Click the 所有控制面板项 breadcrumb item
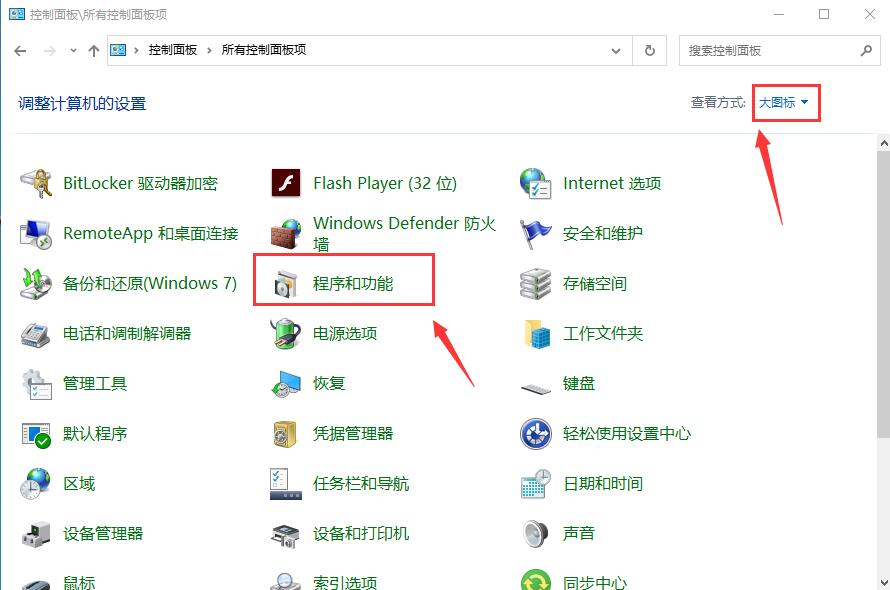This screenshot has height=590, width=890. tap(263, 50)
